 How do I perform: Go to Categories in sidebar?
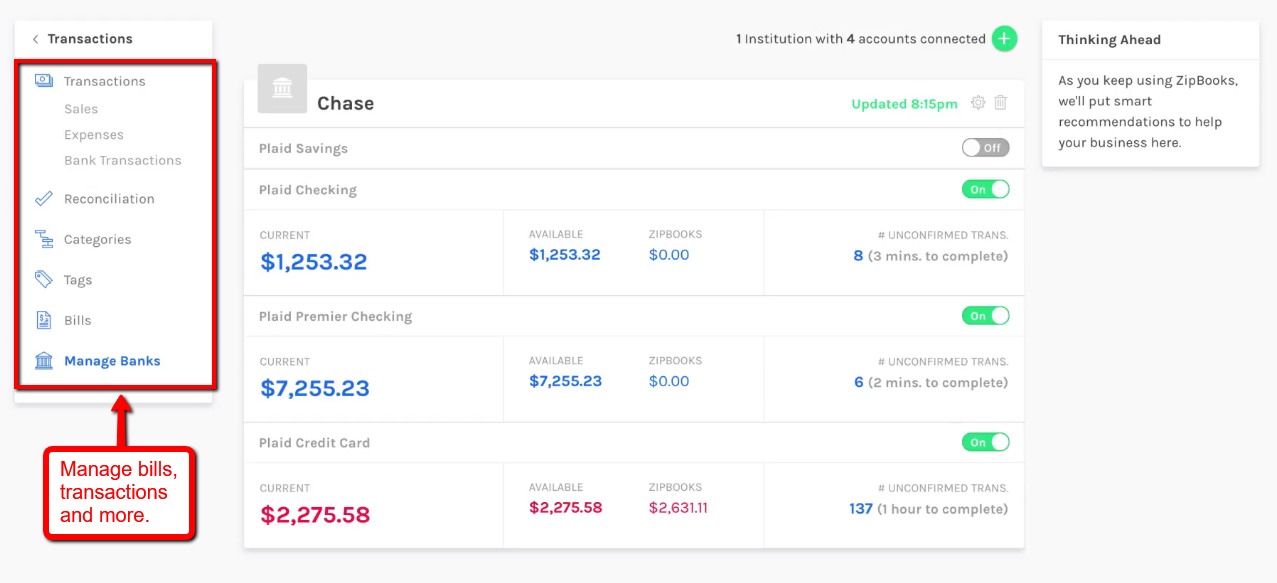(x=98, y=239)
